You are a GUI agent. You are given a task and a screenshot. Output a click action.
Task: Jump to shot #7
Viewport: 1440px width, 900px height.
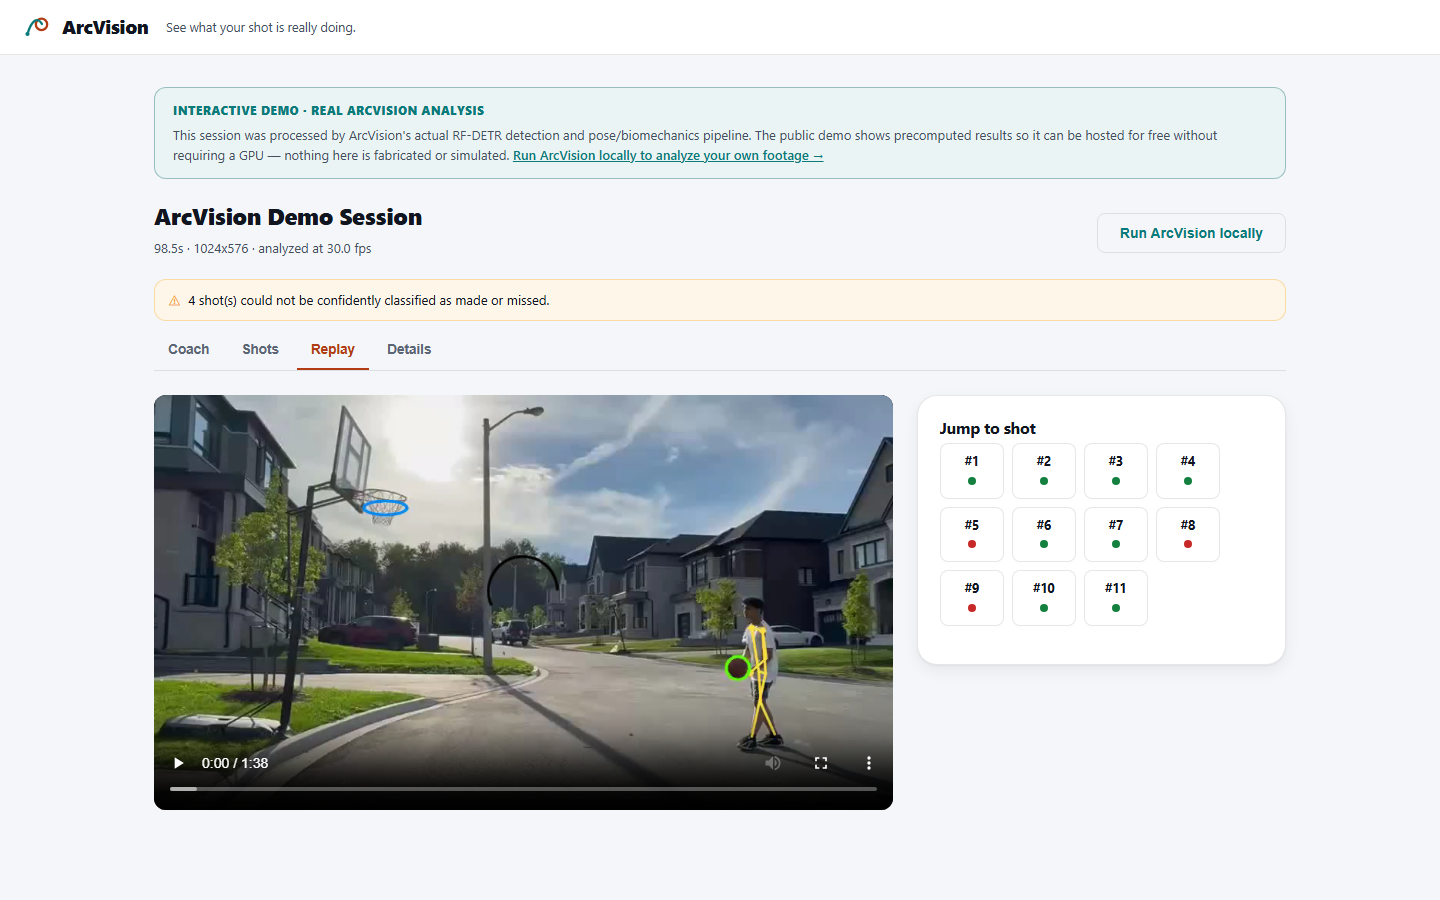point(1116,534)
